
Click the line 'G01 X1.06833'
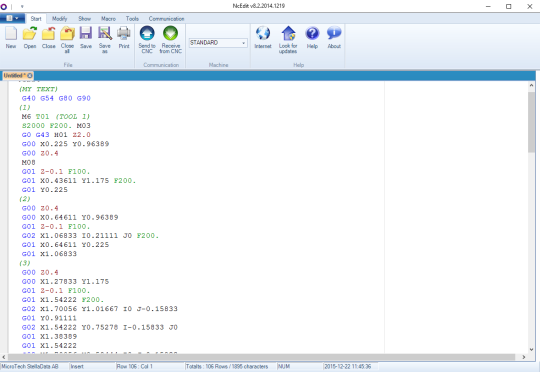point(49,254)
